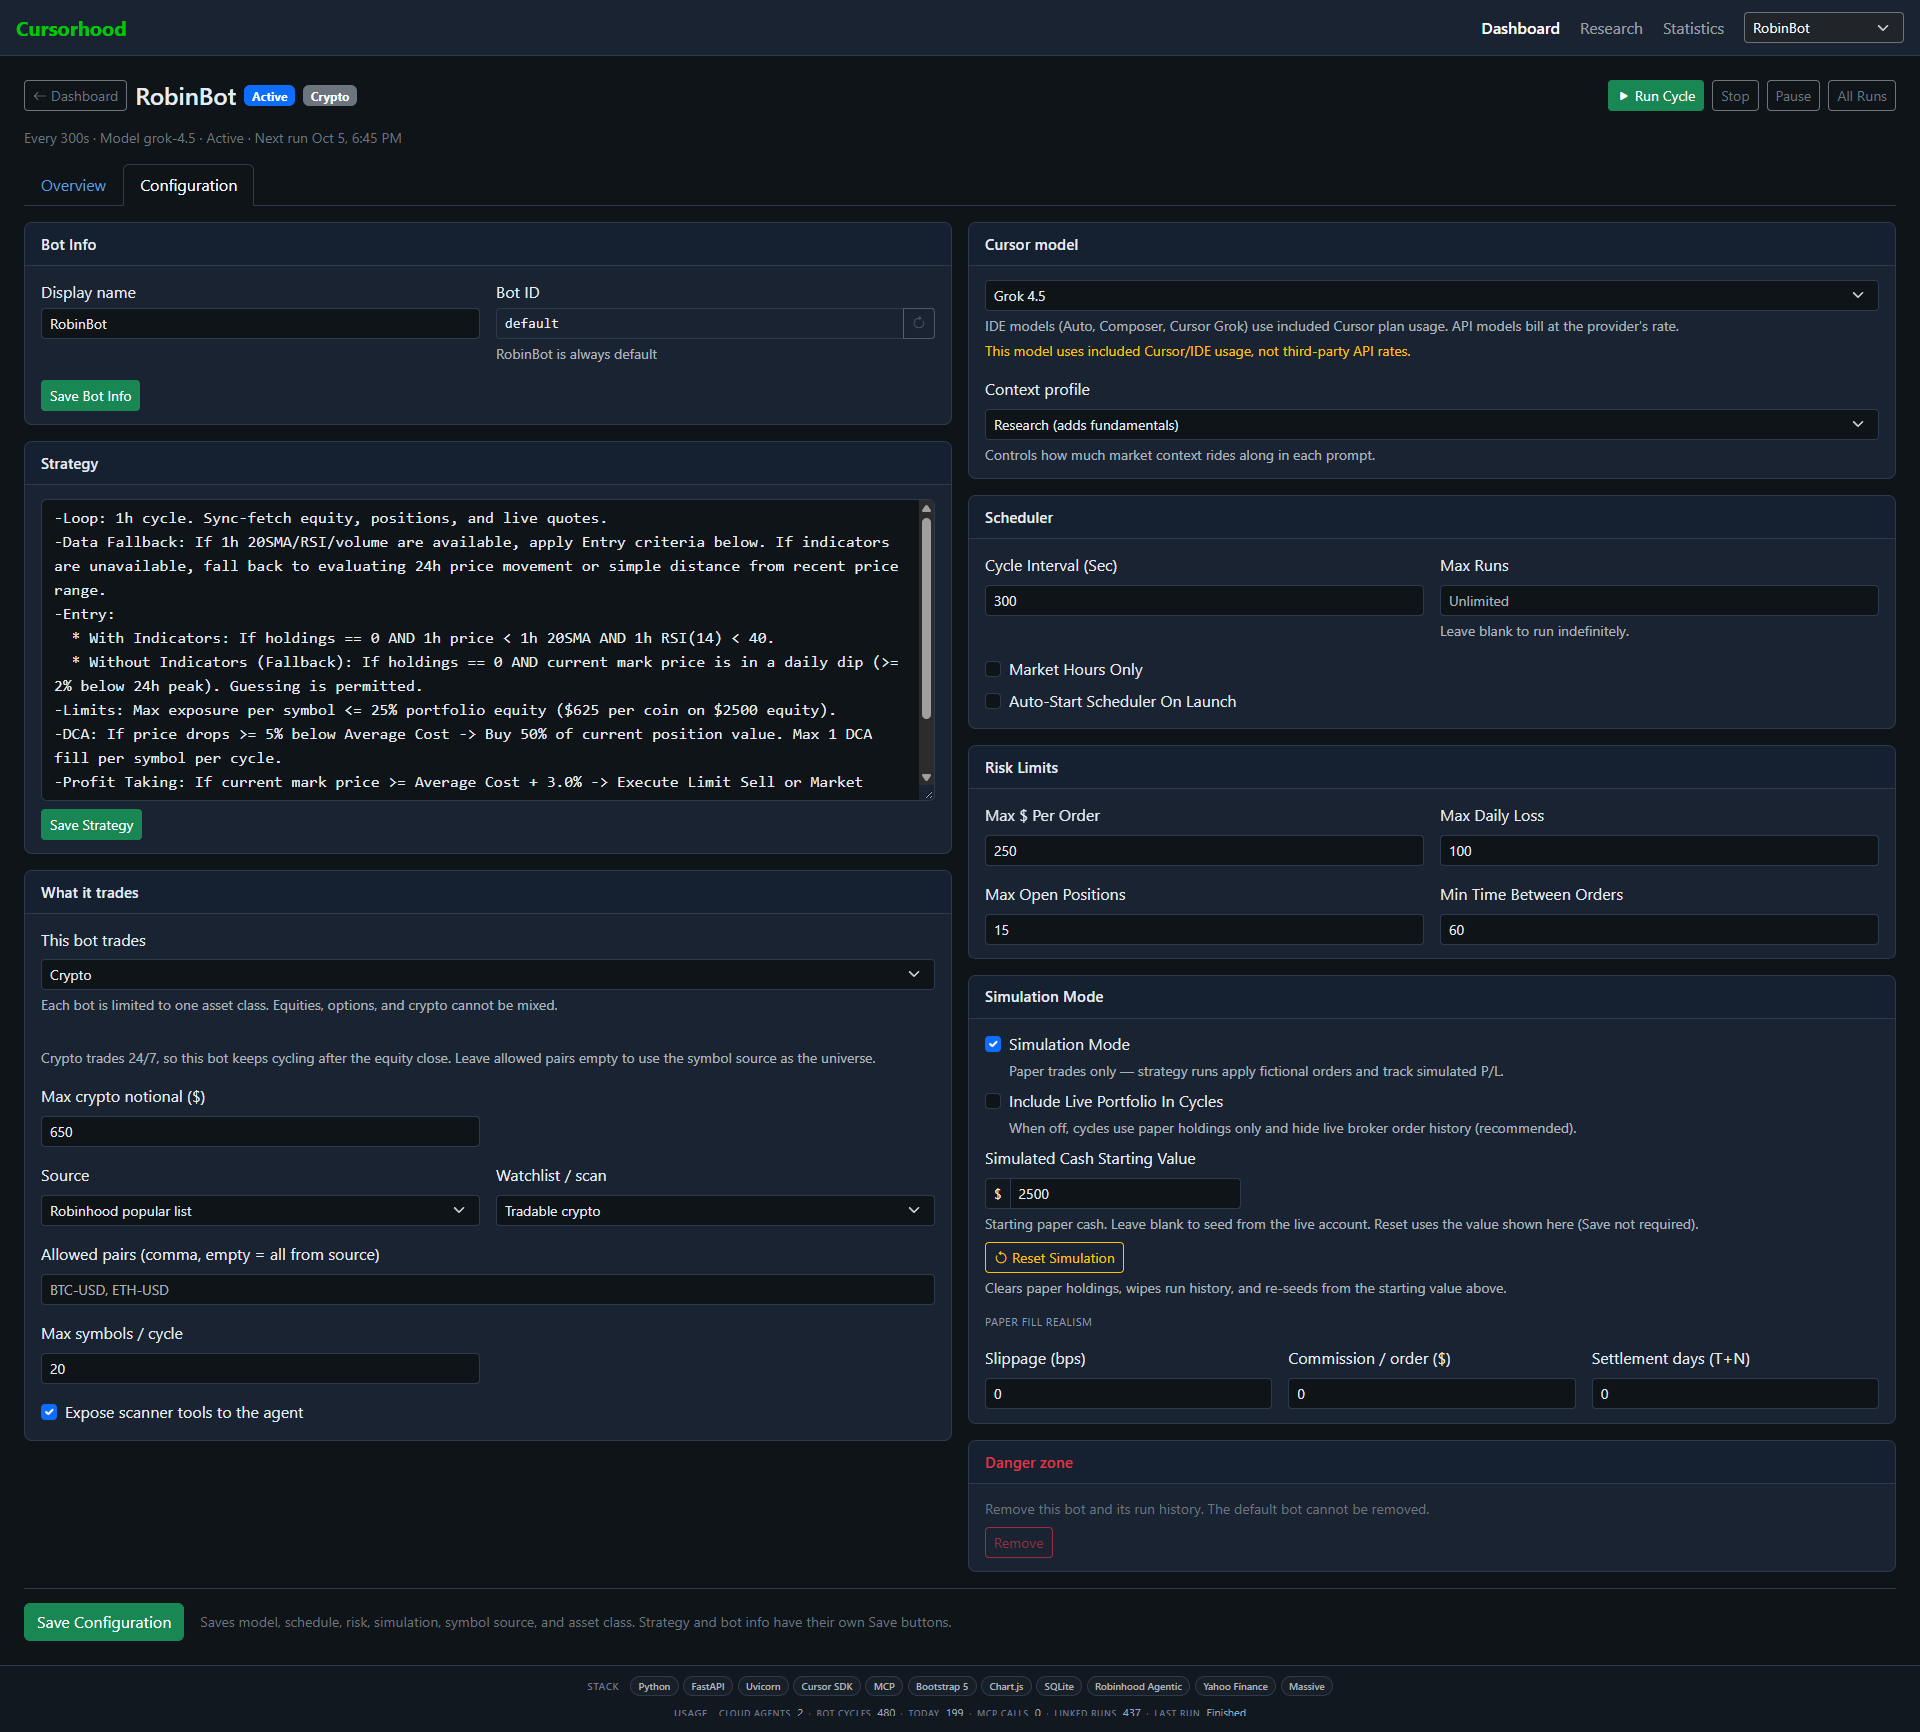This screenshot has height=1732, width=1920.
Task: Go to the Dashboard nav item
Action: pos(1520,29)
